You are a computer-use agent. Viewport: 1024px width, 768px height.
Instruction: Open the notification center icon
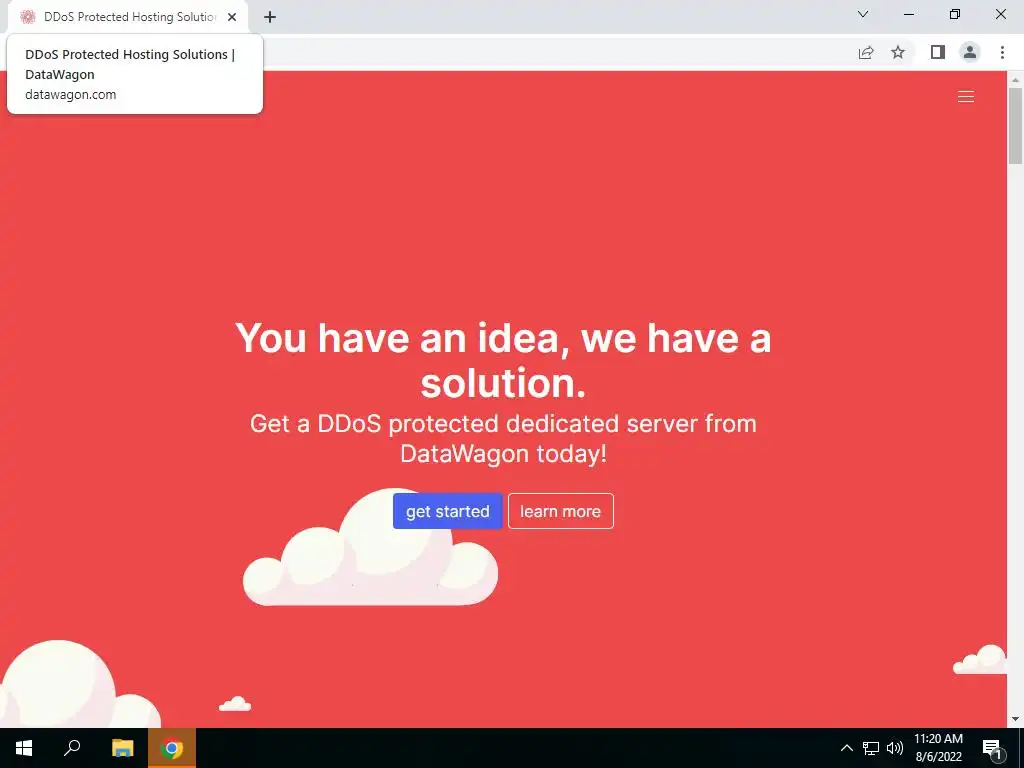click(x=992, y=749)
